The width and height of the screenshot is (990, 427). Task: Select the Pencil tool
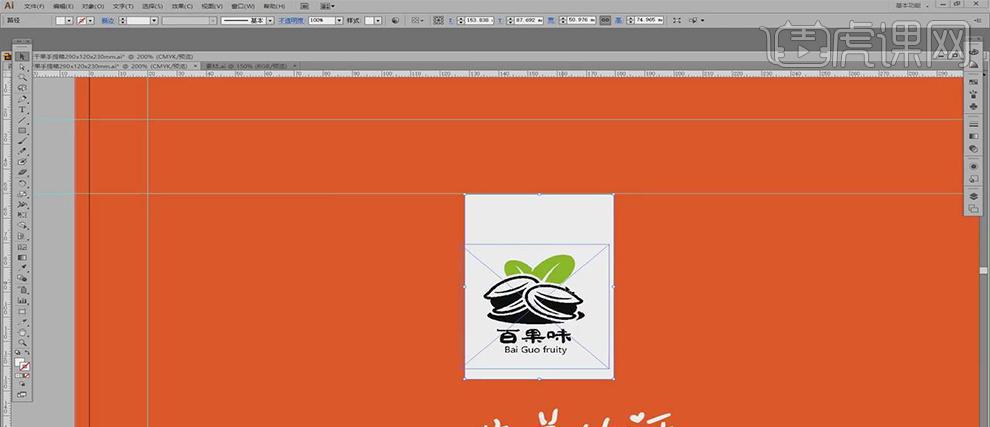pyautogui.click(x=22, y=152)
